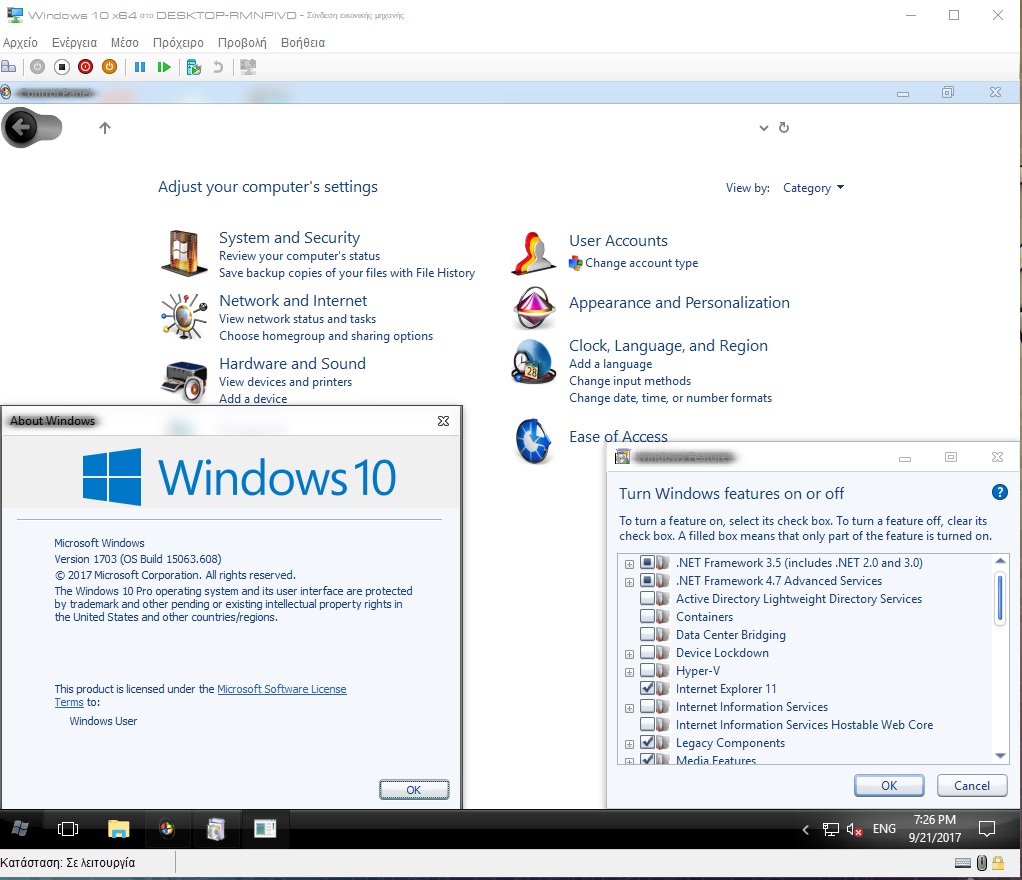Pause the virtual machine
The image size is (1022, 880).
tap(139, 66)
